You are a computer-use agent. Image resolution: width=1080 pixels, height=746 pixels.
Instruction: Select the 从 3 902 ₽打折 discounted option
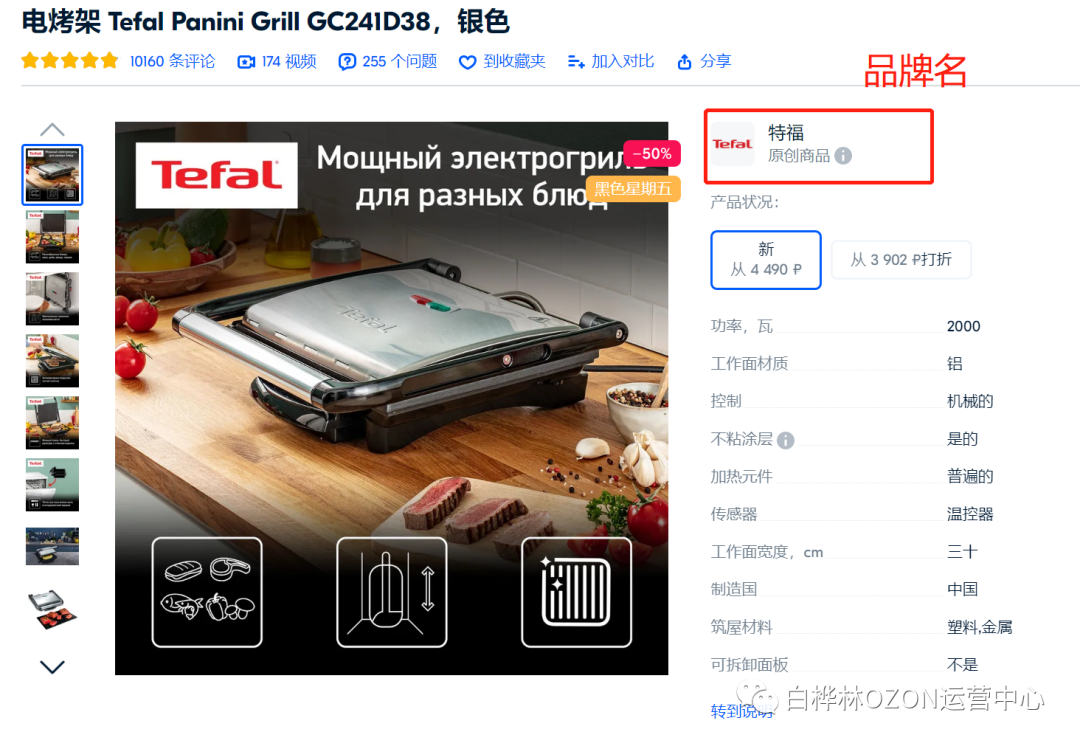point(901,260)
